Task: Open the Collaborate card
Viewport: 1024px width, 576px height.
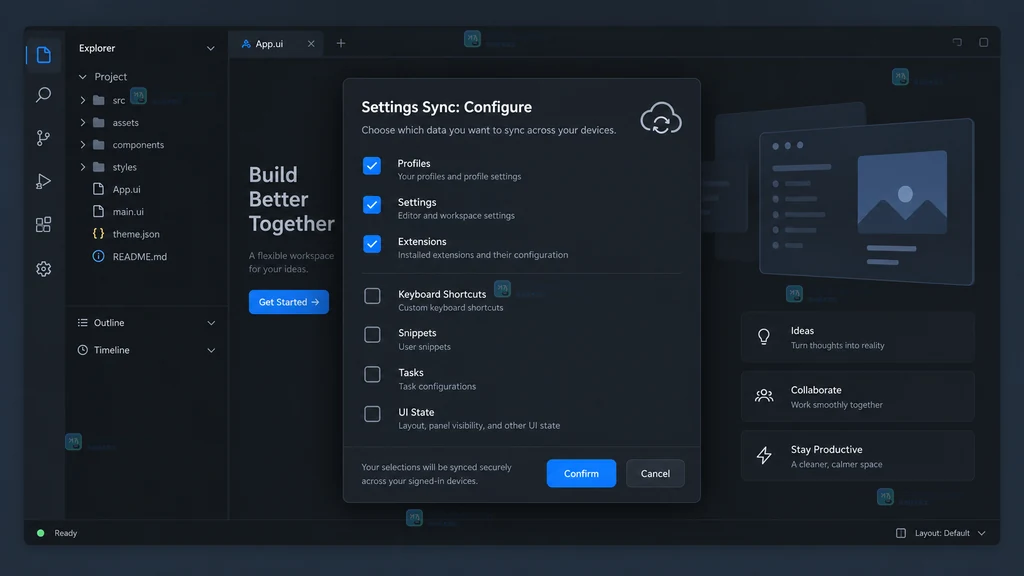Action: [857, 396]
